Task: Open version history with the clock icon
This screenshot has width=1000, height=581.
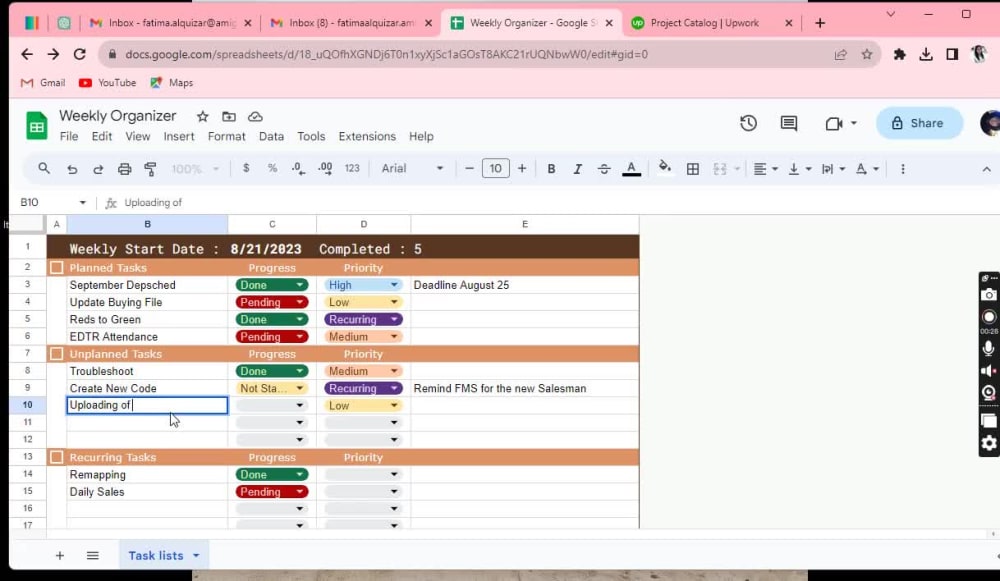Action: (x=748, y=122)
